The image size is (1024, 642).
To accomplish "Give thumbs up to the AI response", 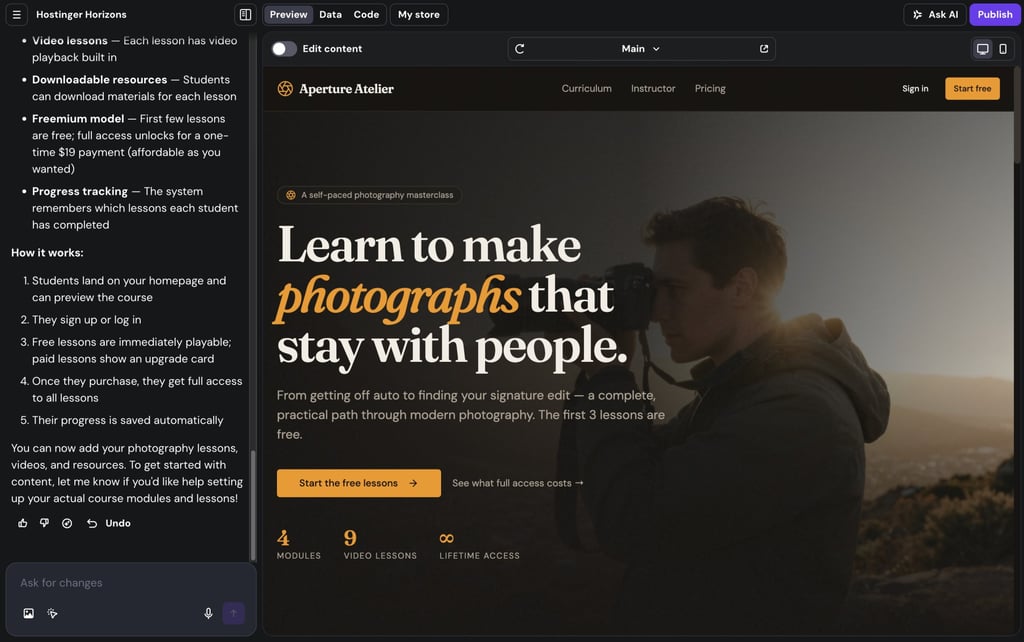I will coord(23,523).
